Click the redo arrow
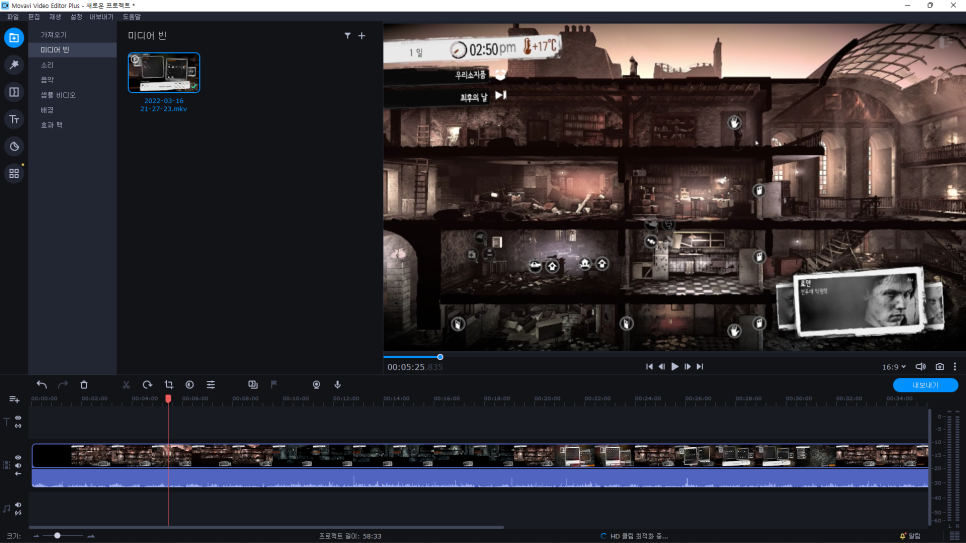 tap(63, 385)
